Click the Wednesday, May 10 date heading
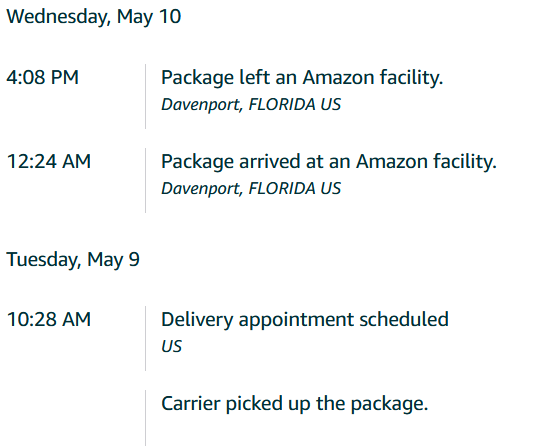The image size is (538, 446). (94, 17)
